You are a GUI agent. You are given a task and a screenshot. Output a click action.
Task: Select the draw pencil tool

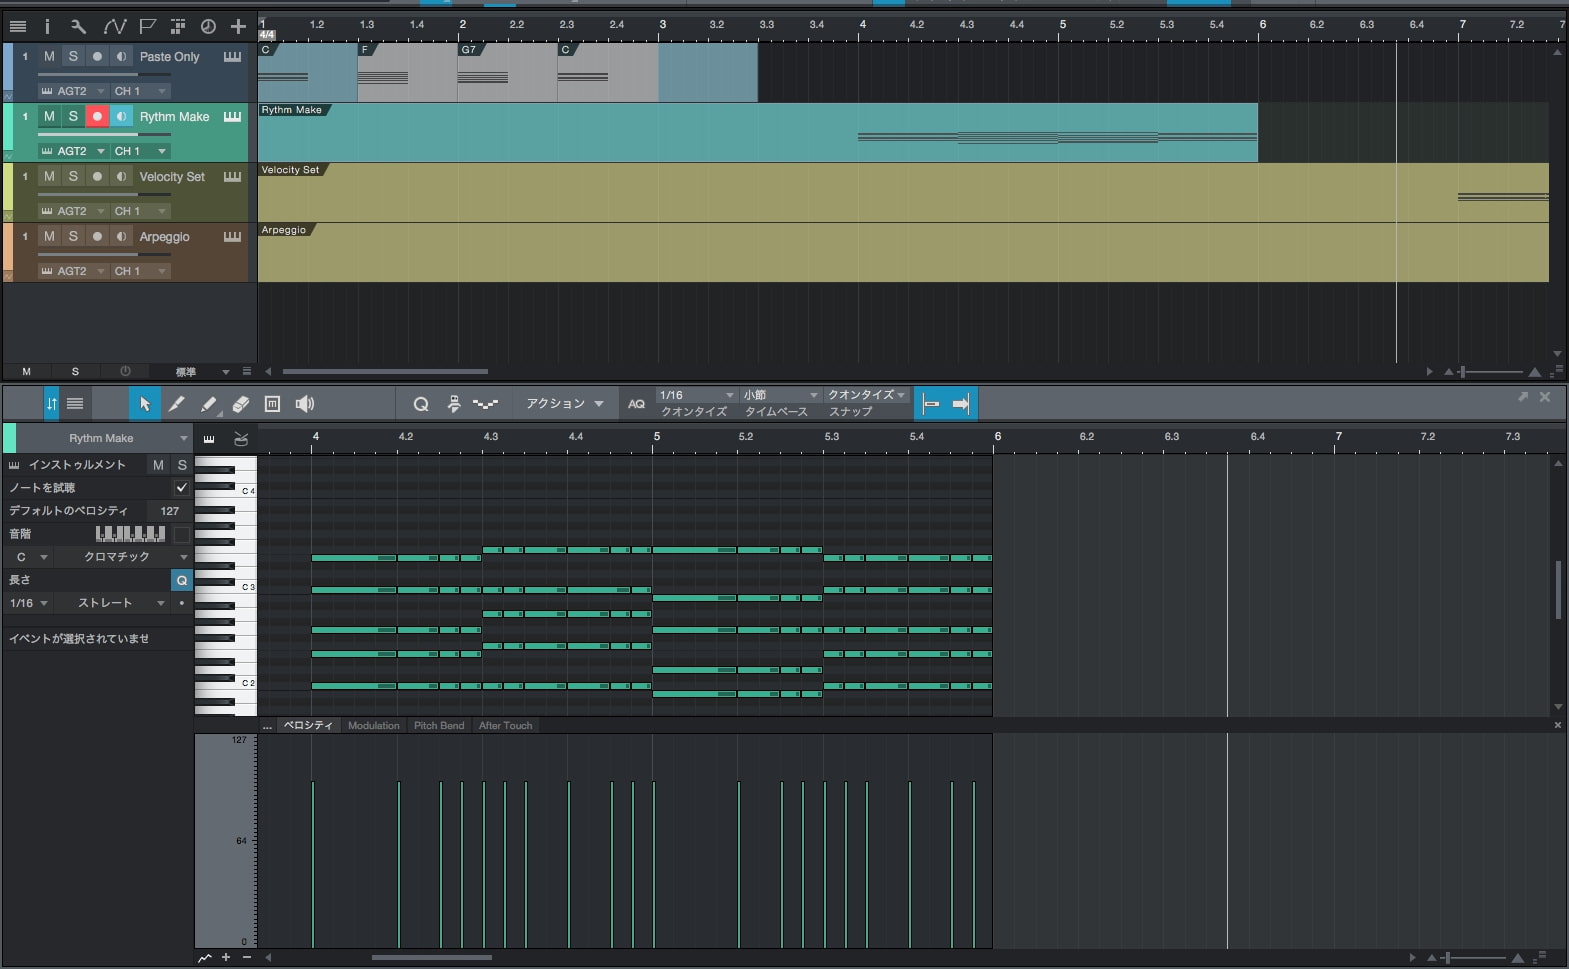tap(176, 404)
